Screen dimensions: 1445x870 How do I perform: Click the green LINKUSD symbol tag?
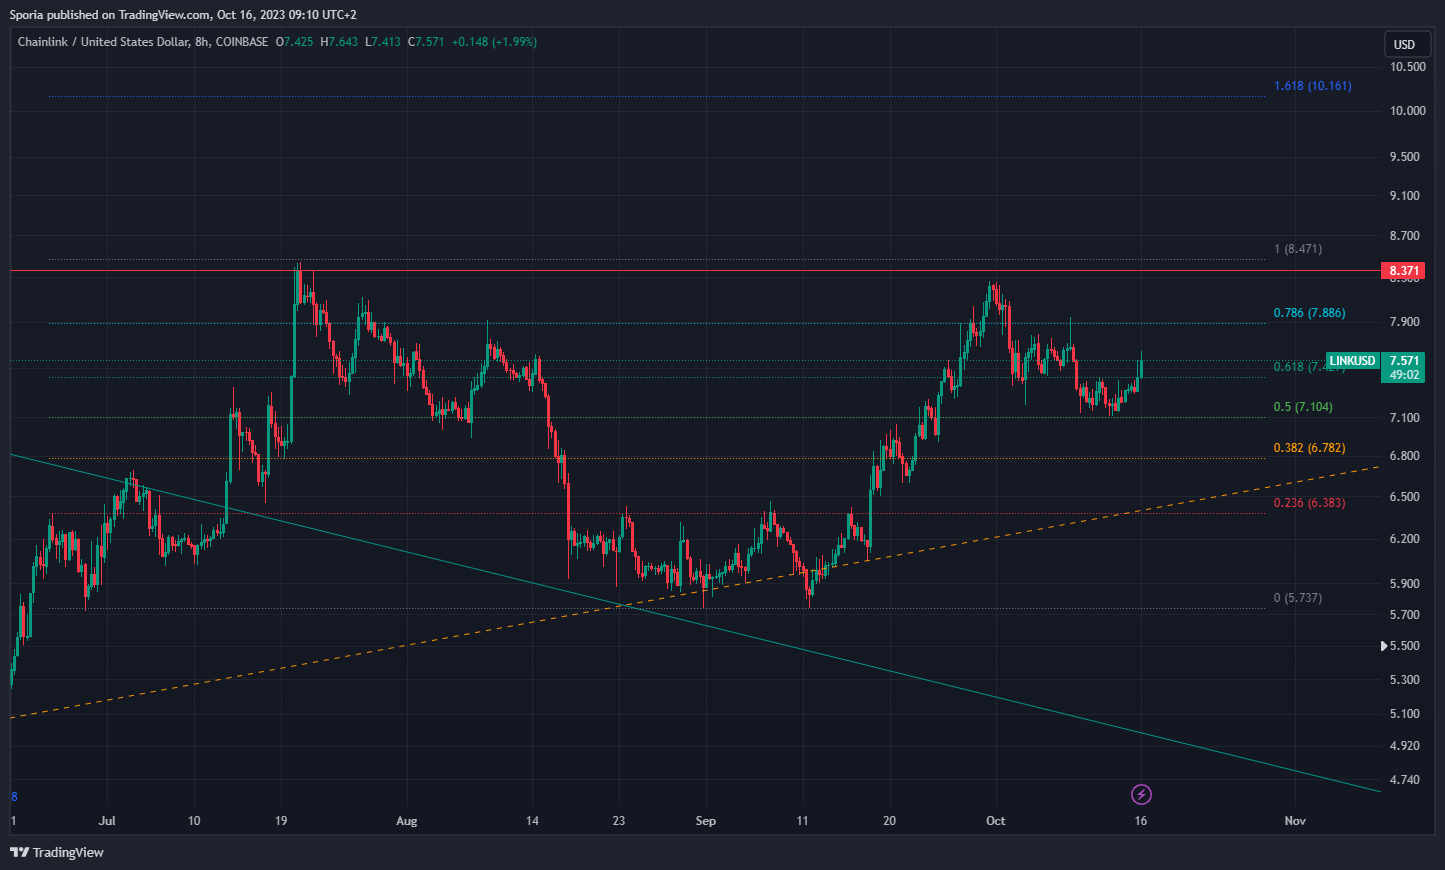(1353, 361)
